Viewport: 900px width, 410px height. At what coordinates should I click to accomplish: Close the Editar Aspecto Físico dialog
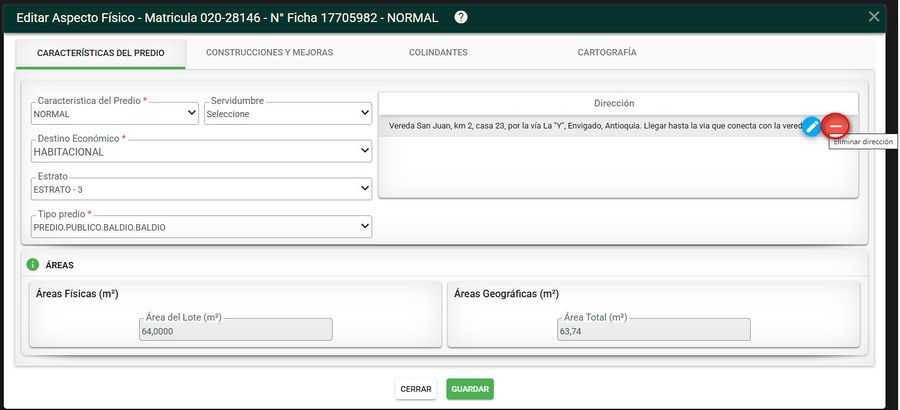[874, 17]
